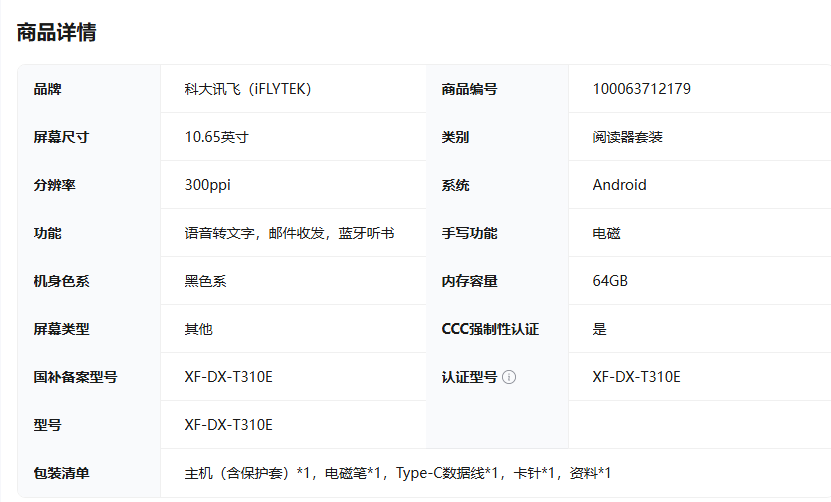
Task: Click the 包装清单 label
Action: point(61,473)
